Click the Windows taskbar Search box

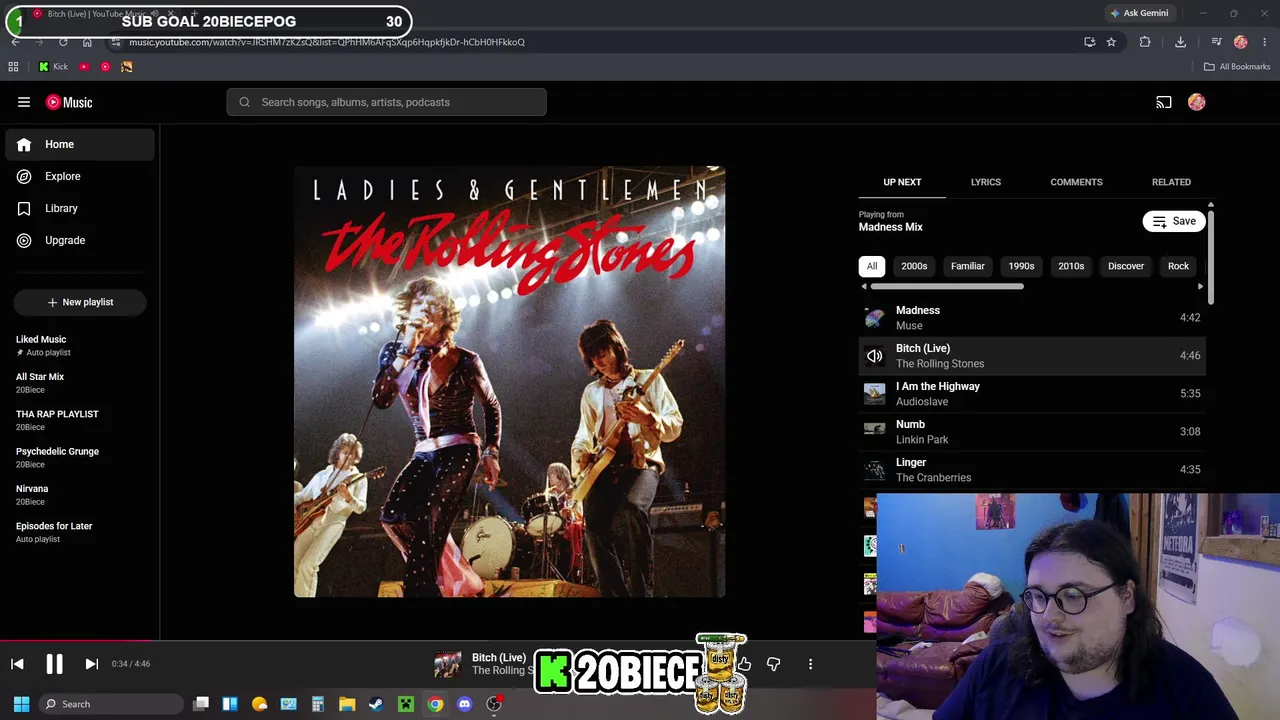point(111,704)
